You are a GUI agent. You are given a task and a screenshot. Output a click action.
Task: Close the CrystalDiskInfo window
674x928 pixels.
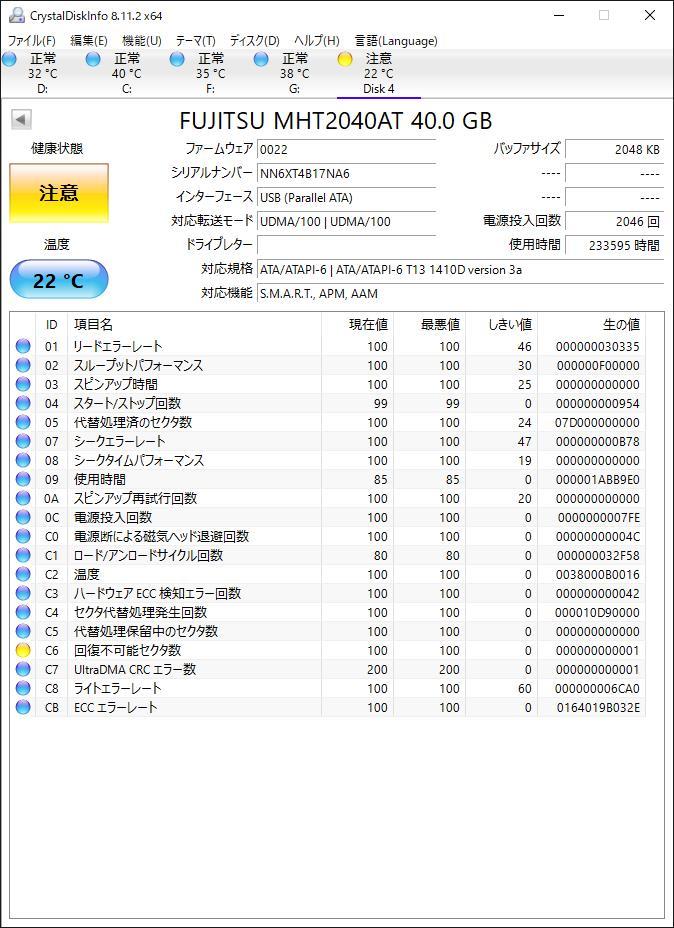(x=650, y=15)
